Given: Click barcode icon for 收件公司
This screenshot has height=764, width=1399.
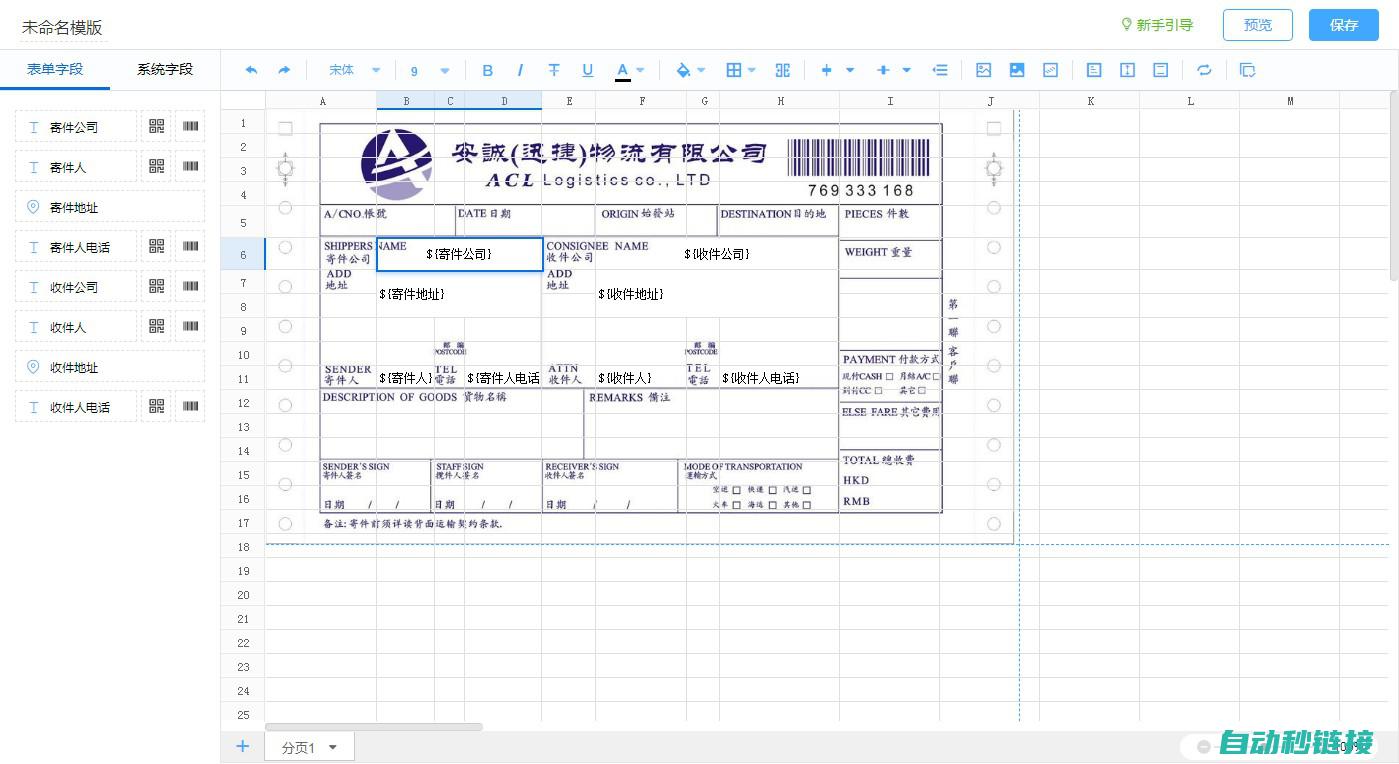Looking at the screenshot, I should click(190, 286).
